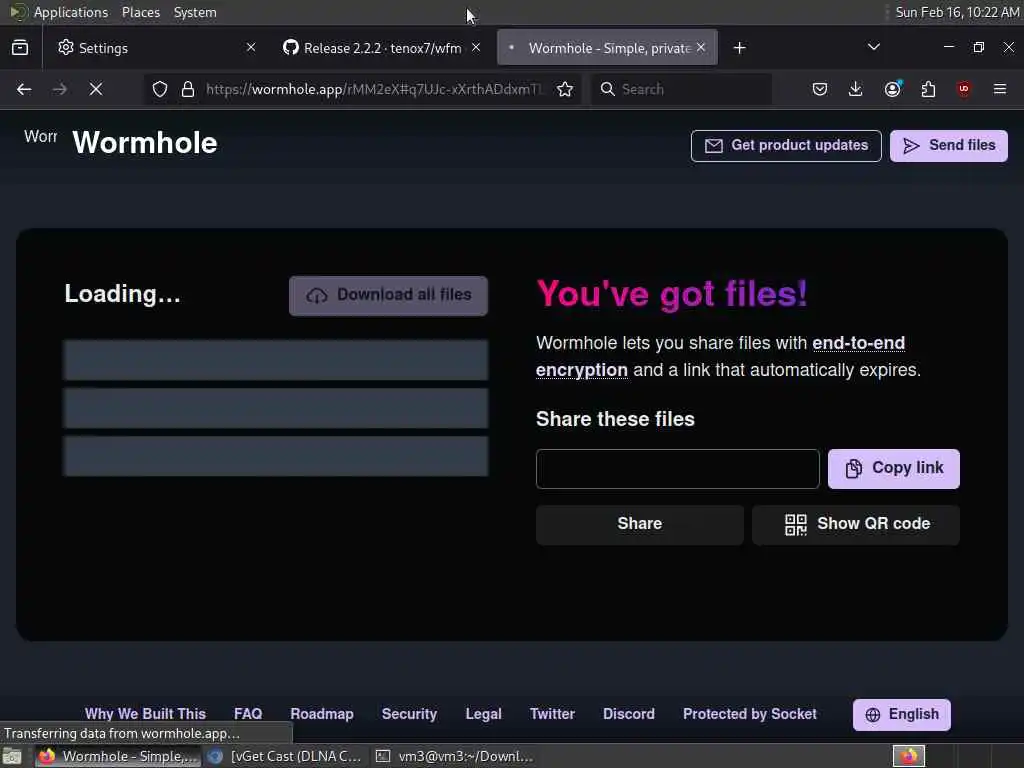This screenshot has height=768, width=1024.
Task: Select the Wormhole tab
Action: (607, 48)
